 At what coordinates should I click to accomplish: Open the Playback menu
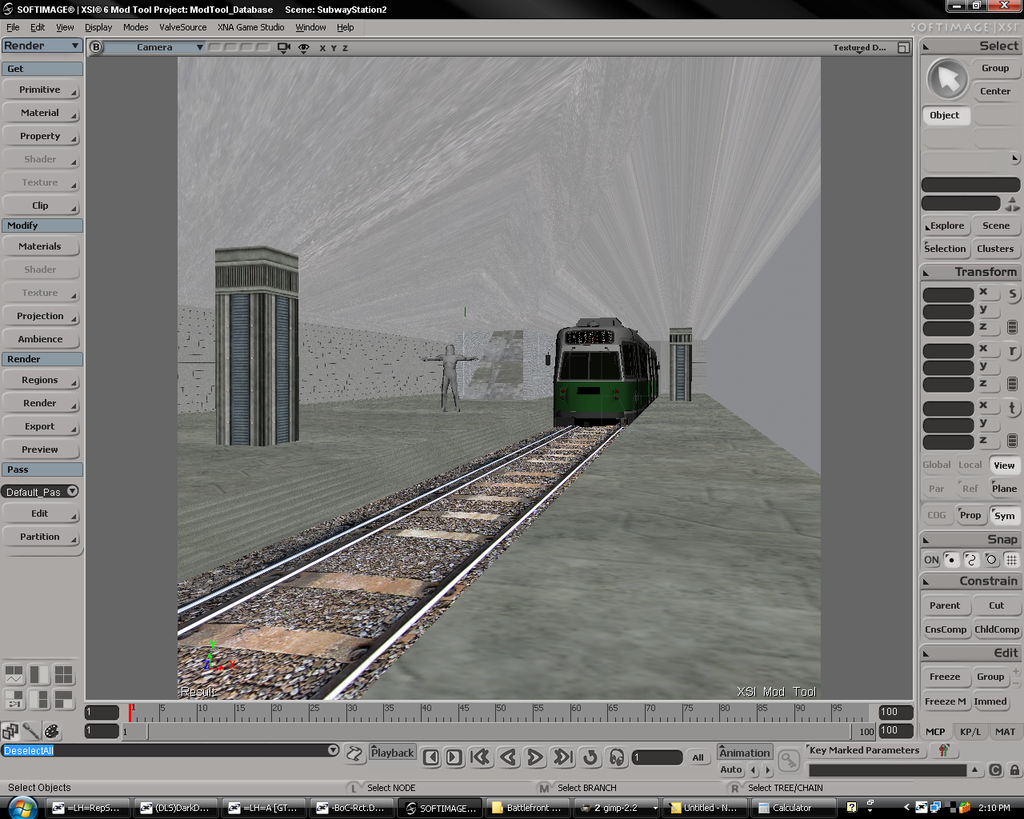click(x=392, y=752)
